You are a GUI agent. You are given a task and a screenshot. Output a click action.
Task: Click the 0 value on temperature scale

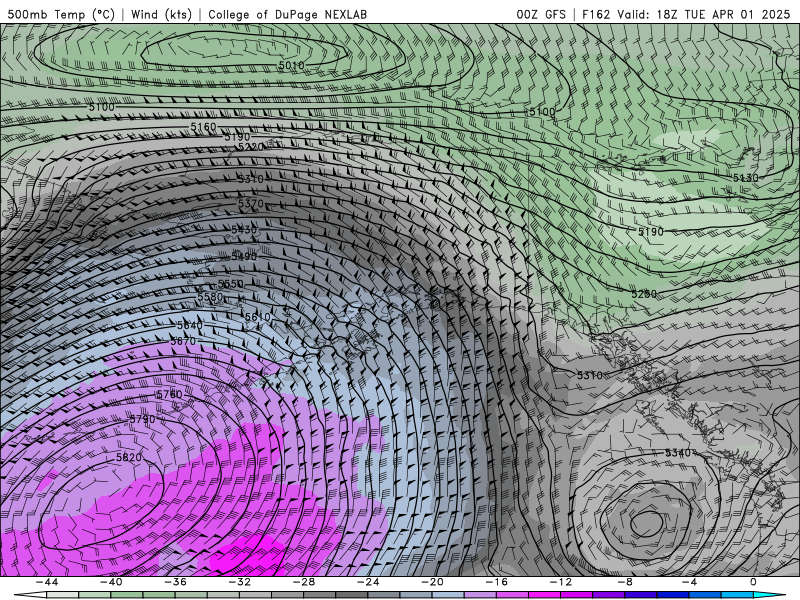click(754, 582)
